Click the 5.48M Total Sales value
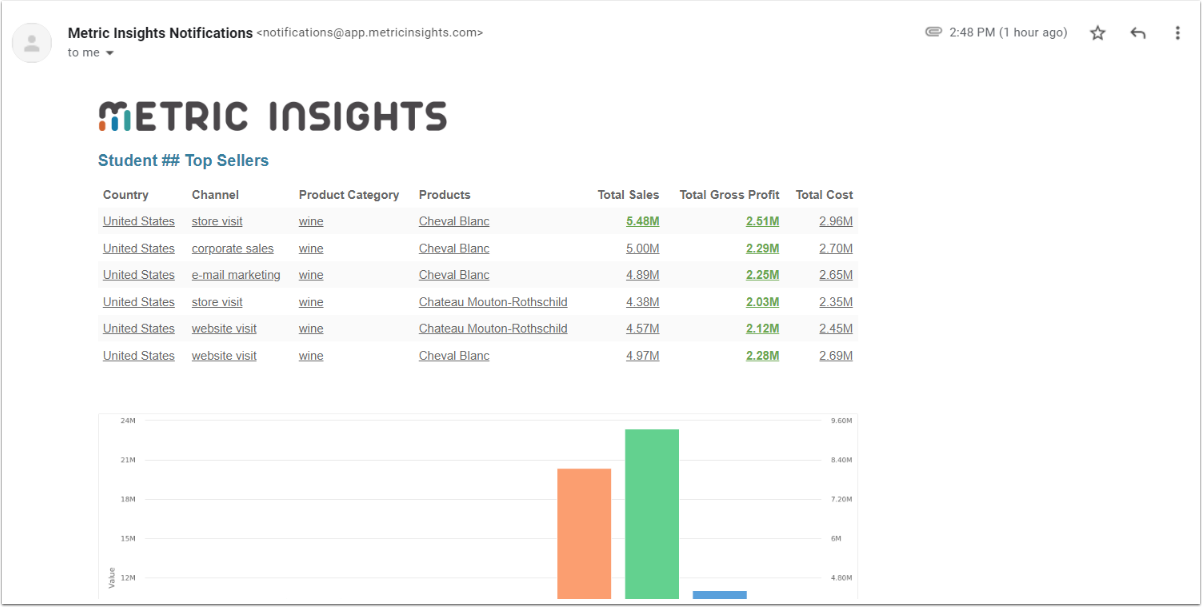 [x=642, y=221]
